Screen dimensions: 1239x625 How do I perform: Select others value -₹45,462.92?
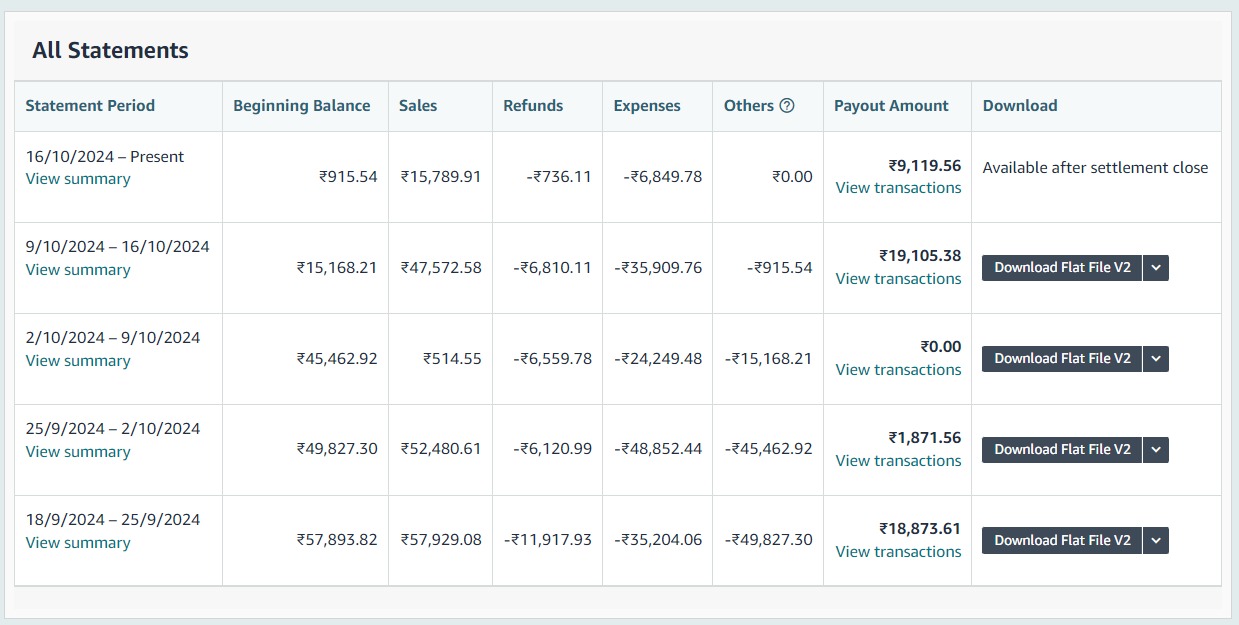coord(769,449)
